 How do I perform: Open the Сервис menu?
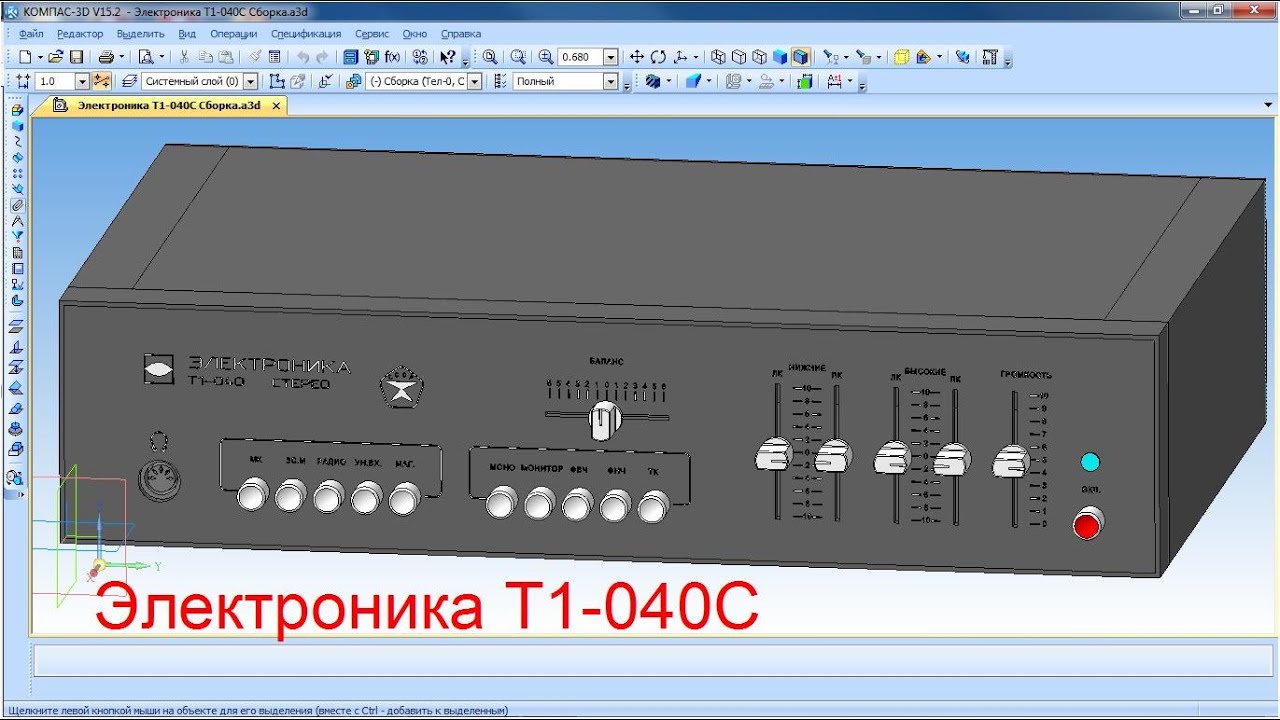[372, 33]
